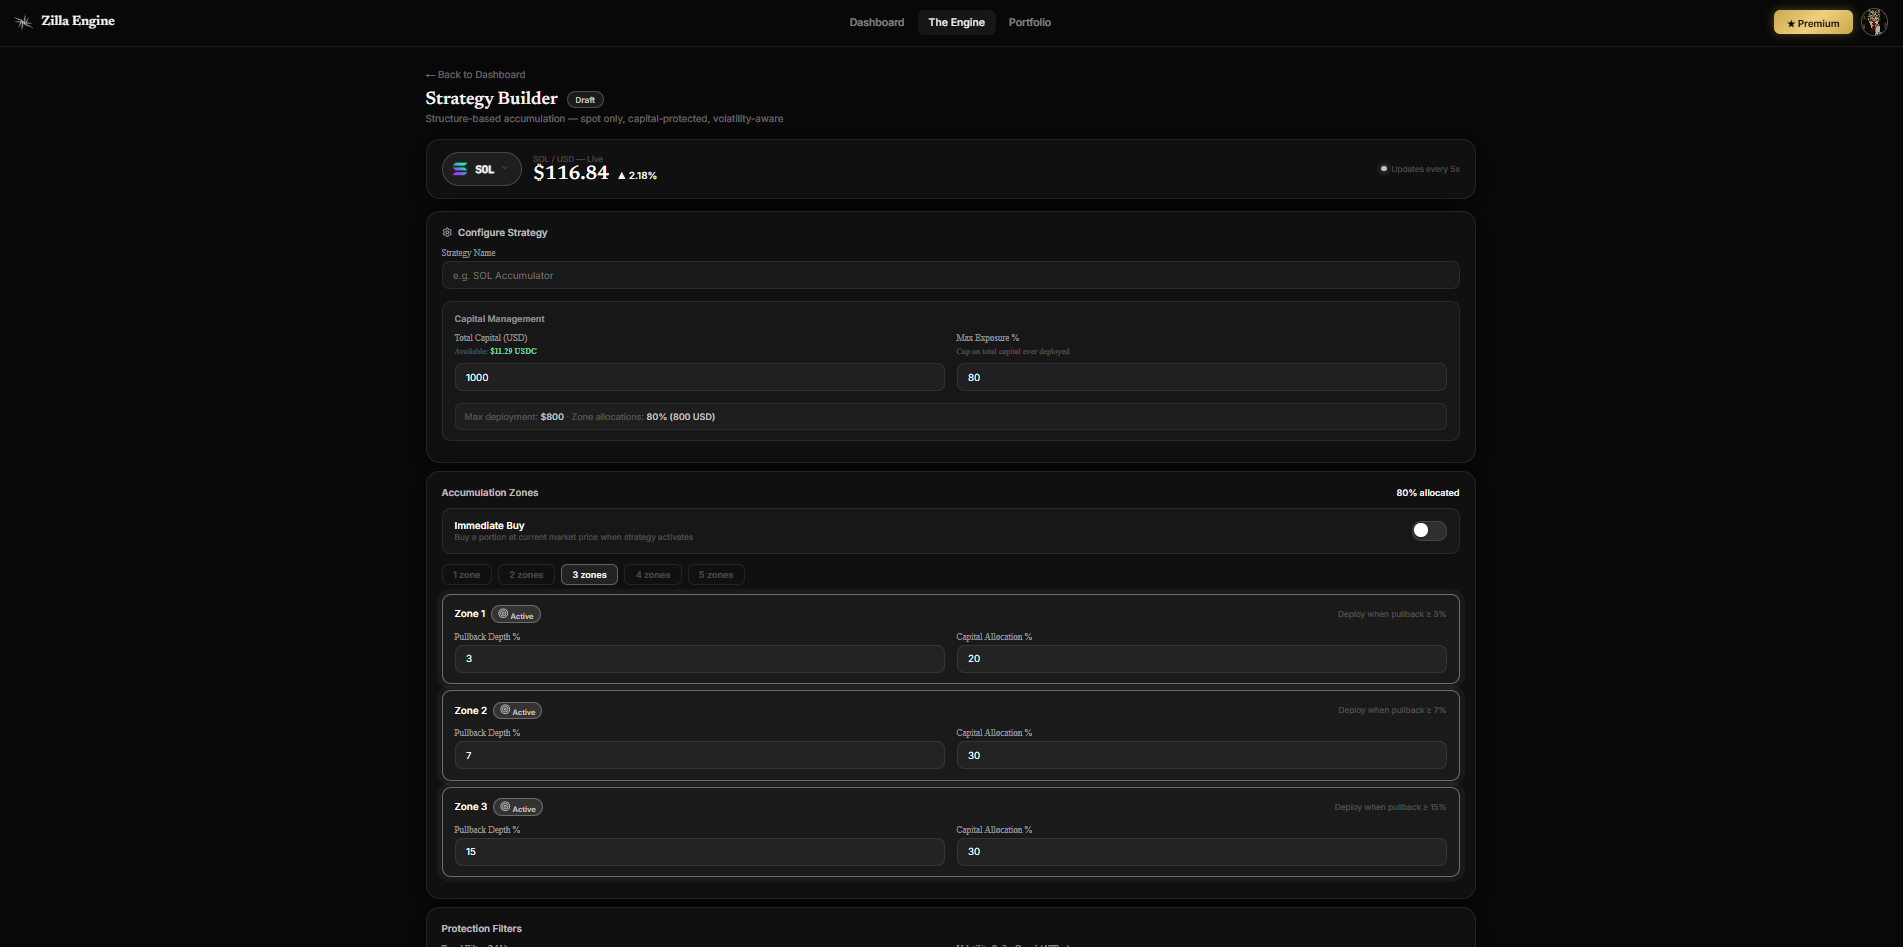This screenshot has height=947, width=1903.
Task: Edit Zone 1 Capital Allocation field
Action: pos(1201,659)
